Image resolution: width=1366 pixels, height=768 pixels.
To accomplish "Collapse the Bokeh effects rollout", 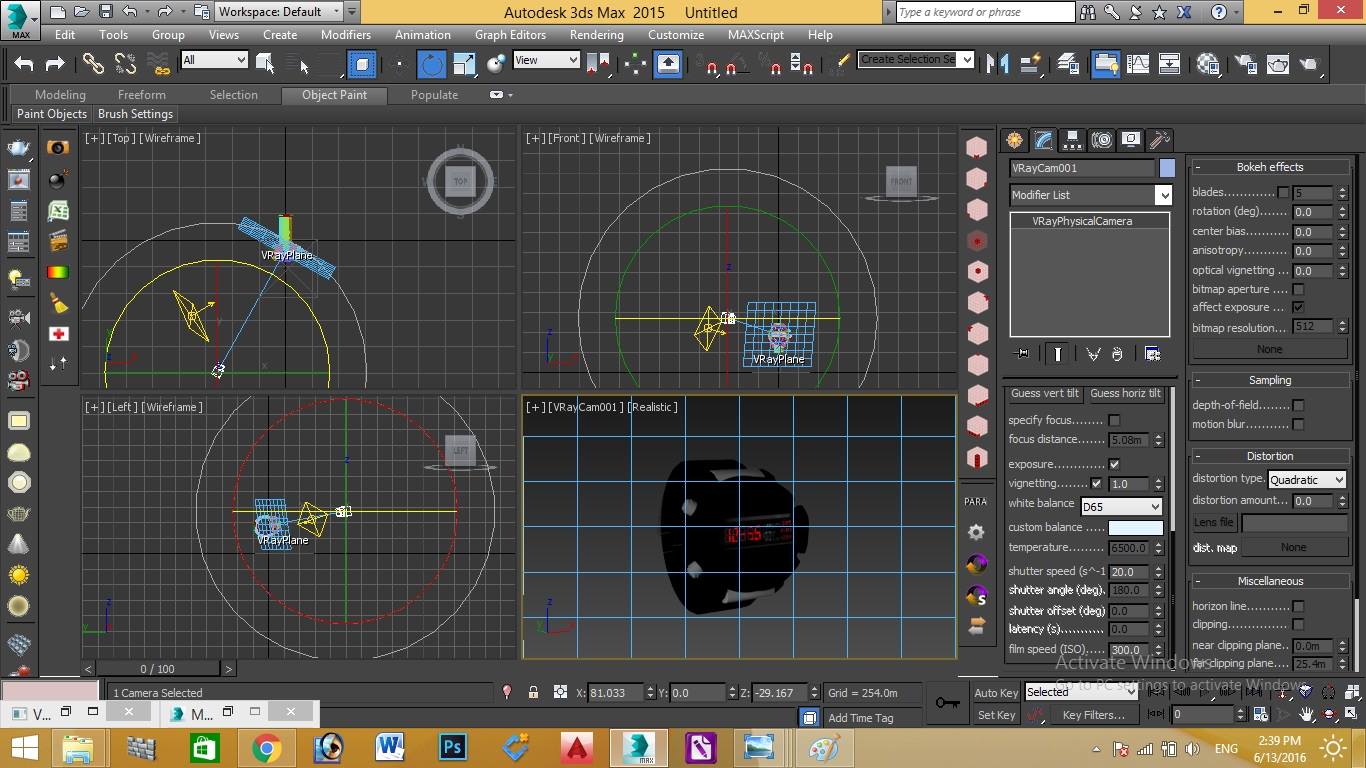I will [1270, 167].
